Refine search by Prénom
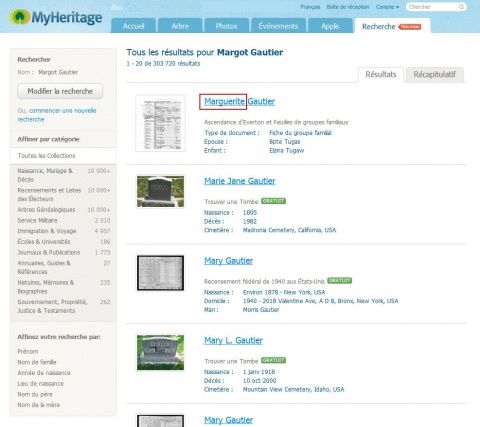Image resolution: width=480 pixels, height=427 pixels. pos(28,351)
